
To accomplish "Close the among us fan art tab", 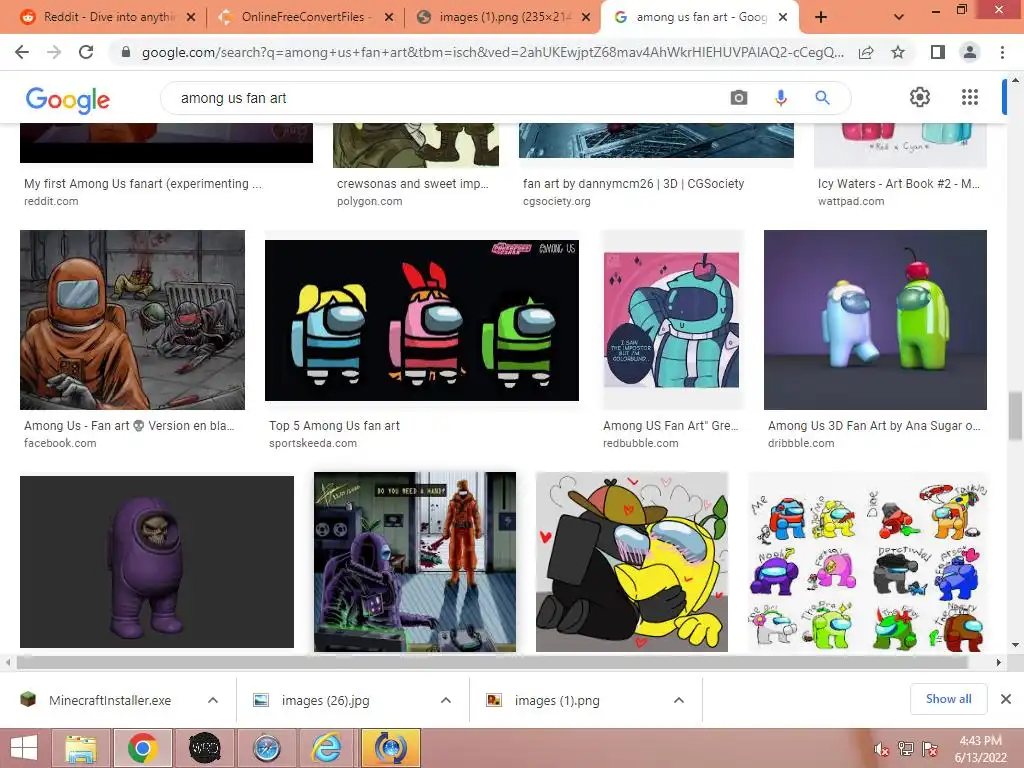I will click(x=783, y=17).
